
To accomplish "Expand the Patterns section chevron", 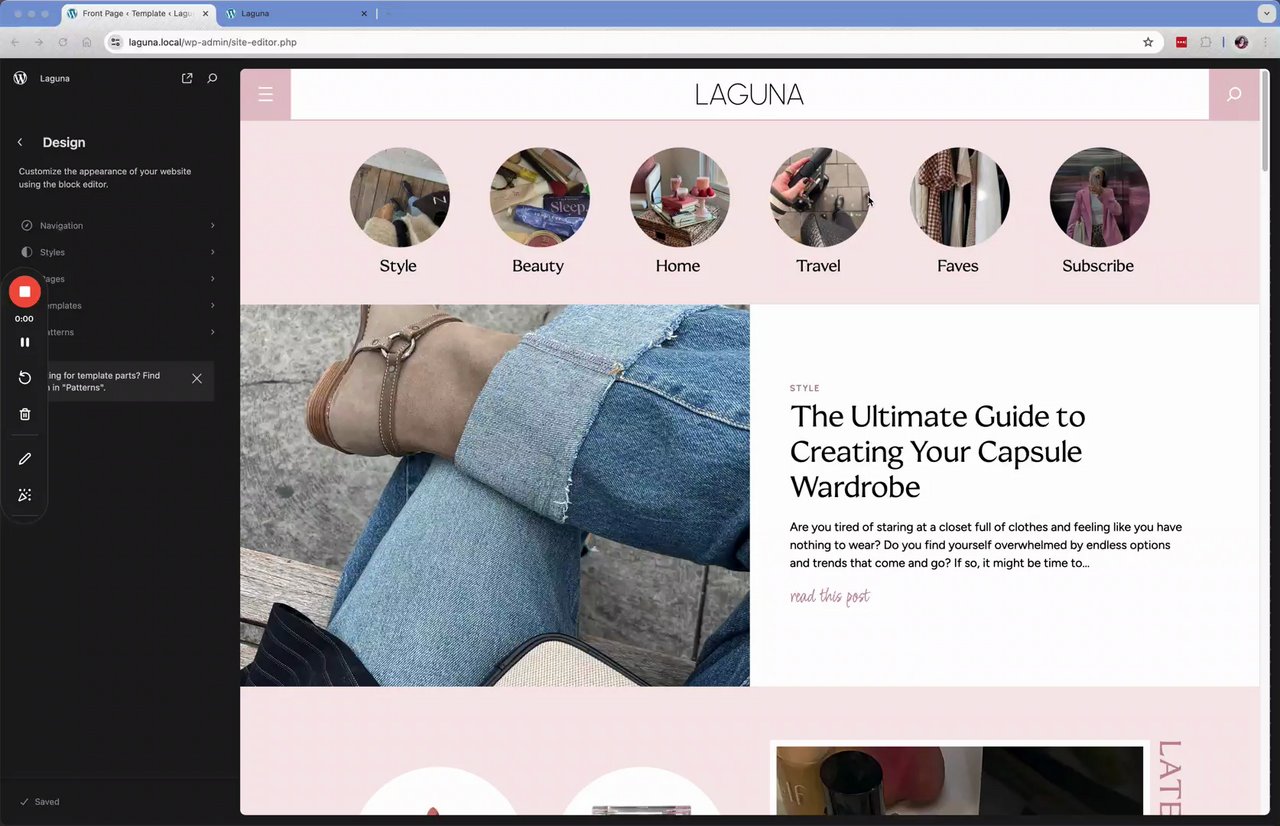I will (x=213, y=332).
